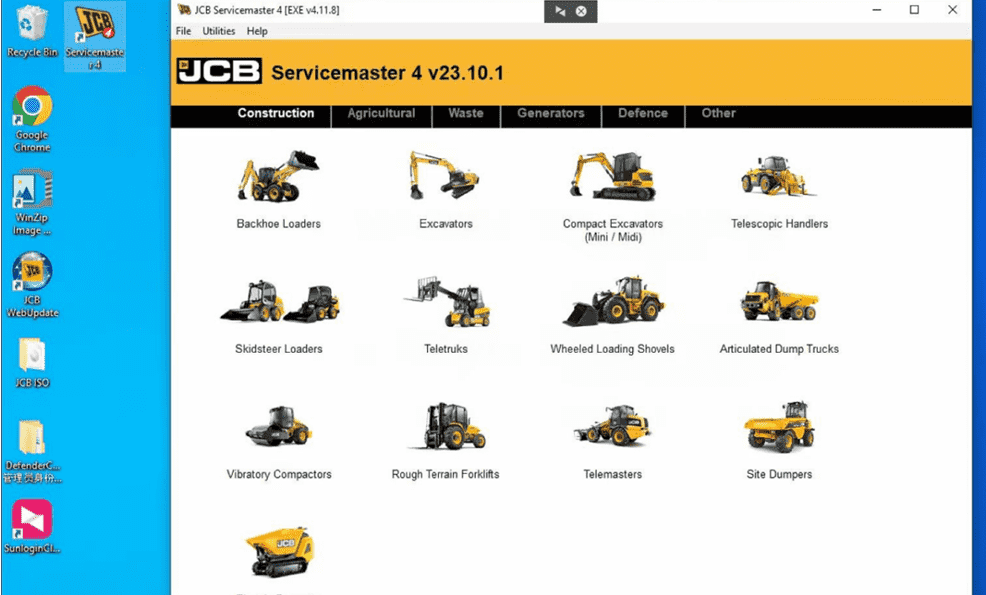The width and height of the screenshot is (986, 595).
Task: Close the JCB Servicemaster 4 window
Action: (953, 10)
